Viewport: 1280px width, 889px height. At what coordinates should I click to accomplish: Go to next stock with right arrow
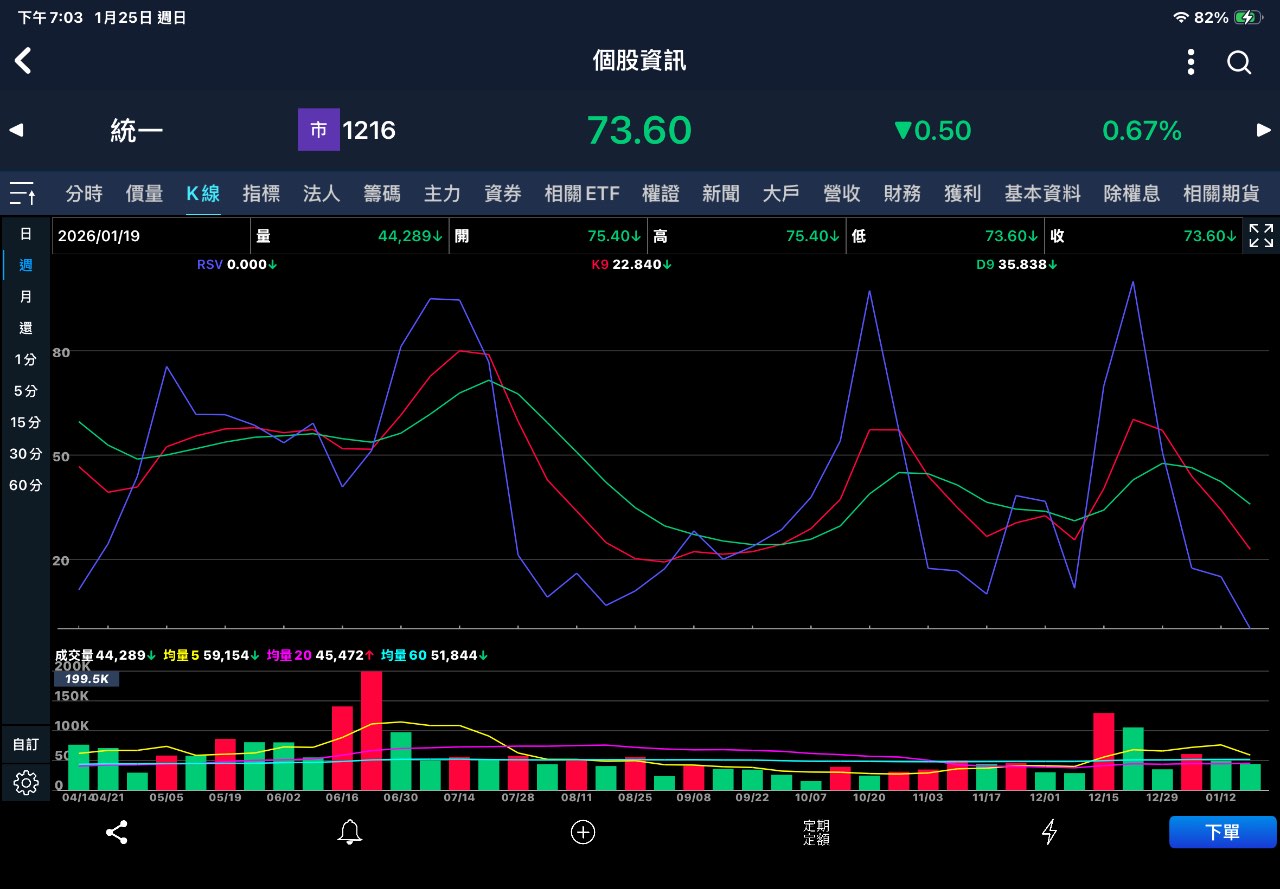(x=1263, y=130)
